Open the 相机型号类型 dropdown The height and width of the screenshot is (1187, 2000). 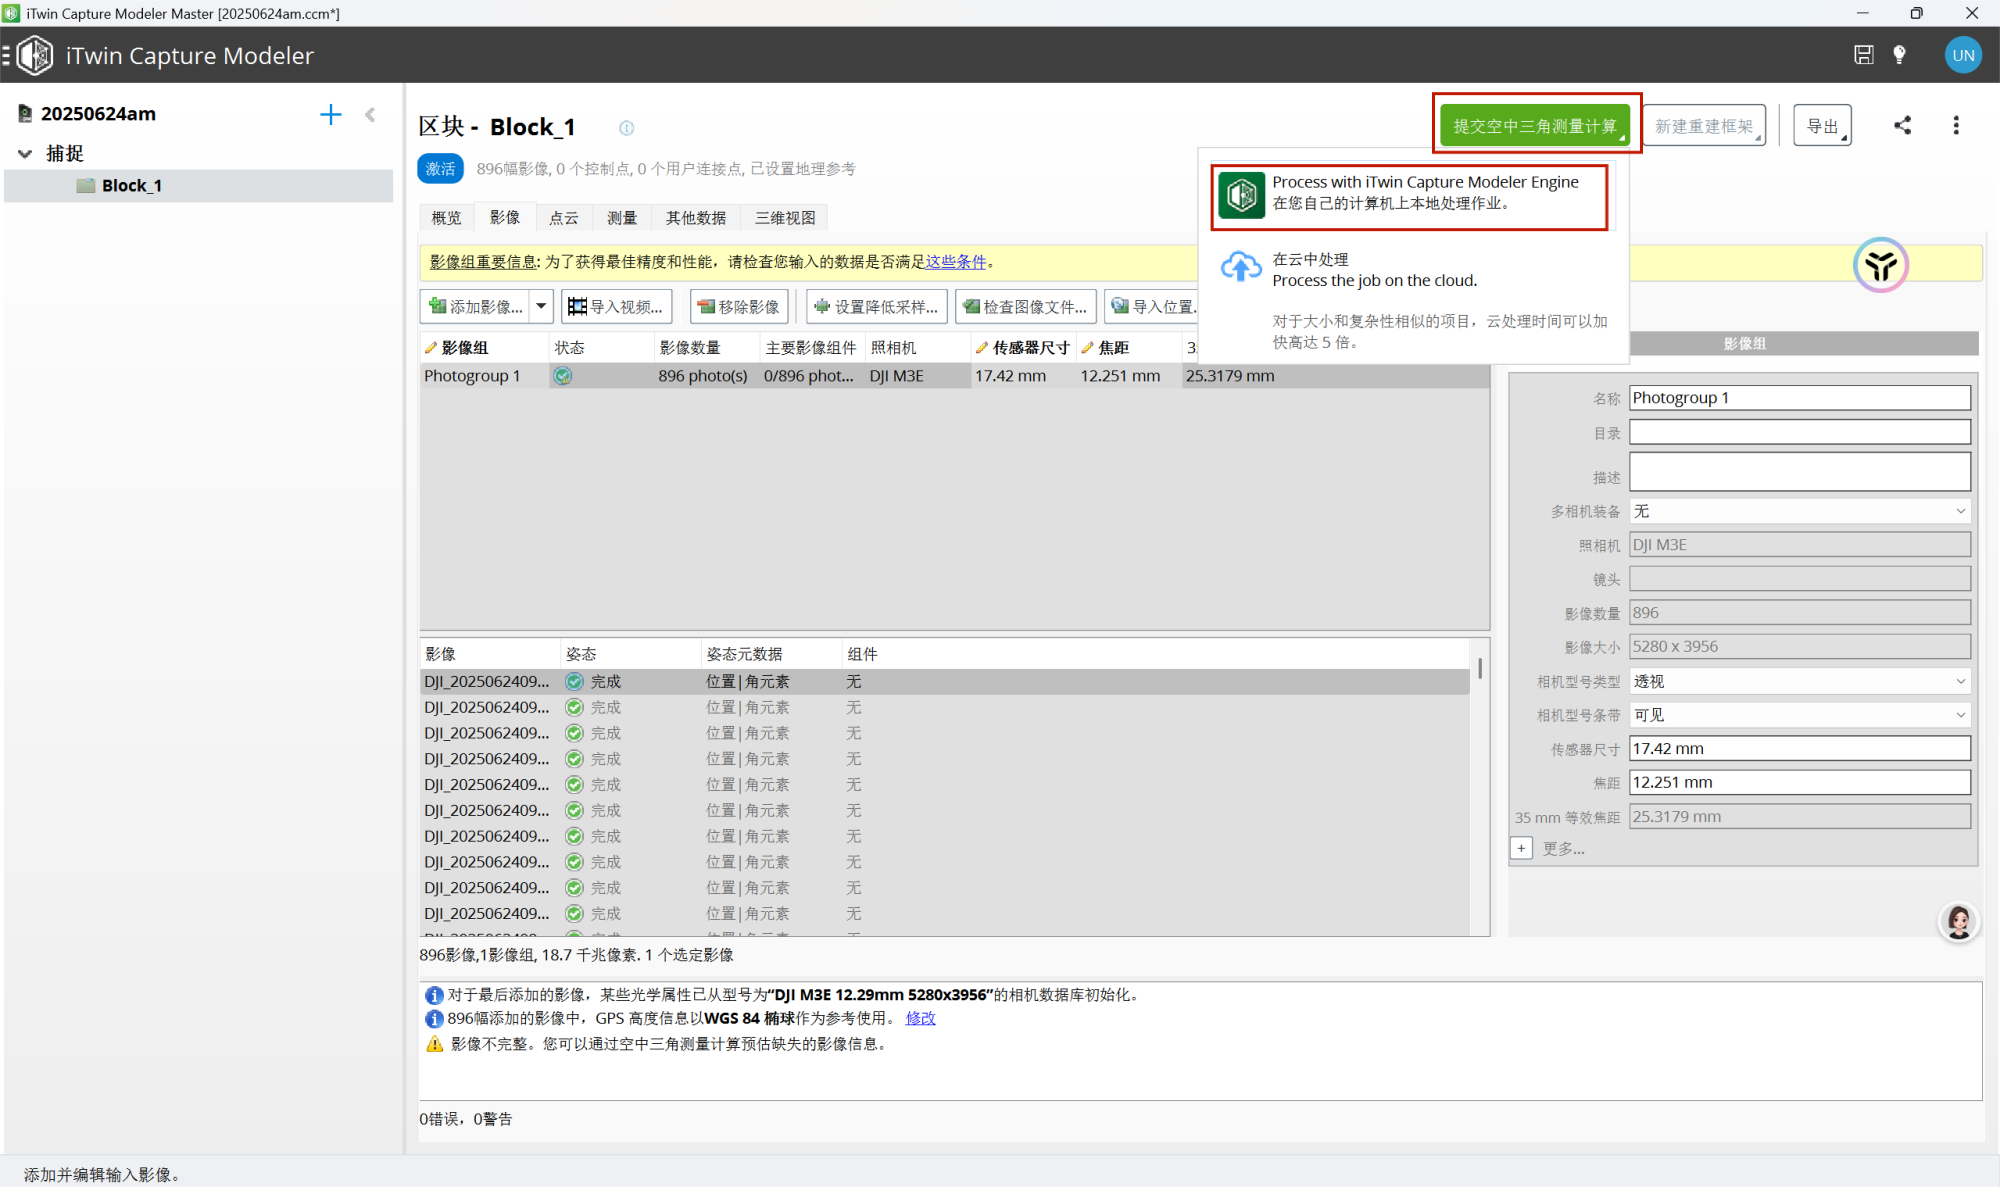point(1800,681)
